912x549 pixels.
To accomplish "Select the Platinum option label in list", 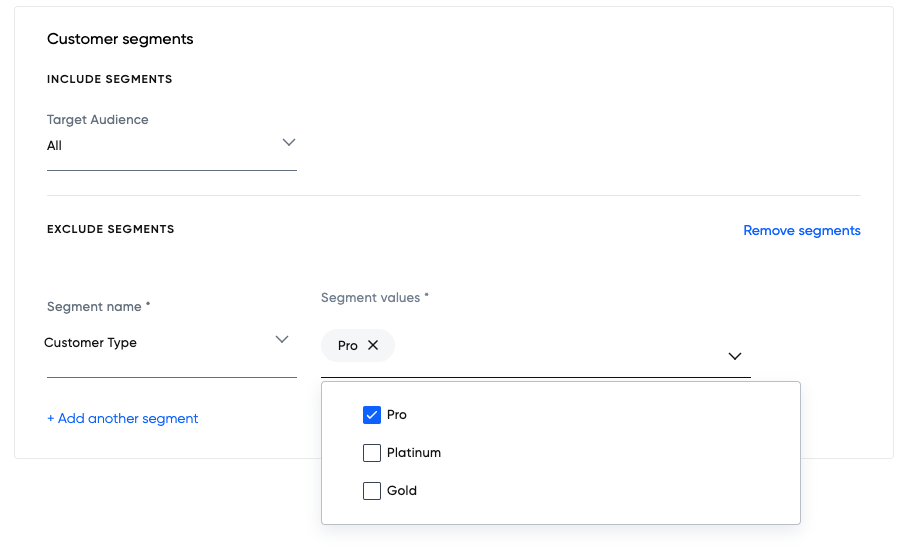I will 414,453.
